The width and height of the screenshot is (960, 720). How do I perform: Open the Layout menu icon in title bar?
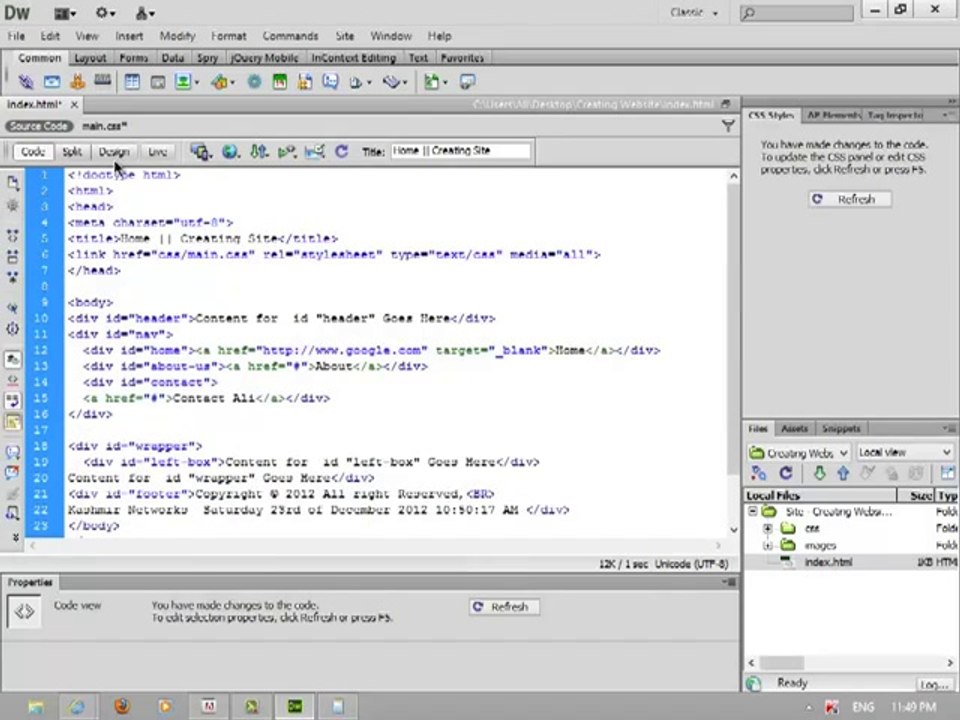pyautogui.click(x=66, y=13)
